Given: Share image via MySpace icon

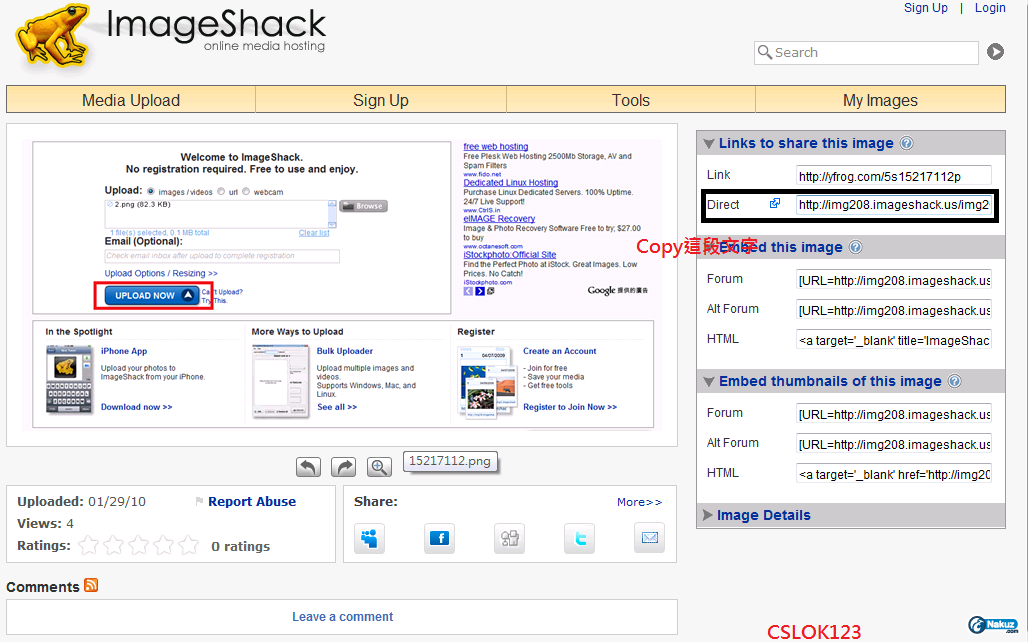Looking at the screenshot, I should coord(370,538).
